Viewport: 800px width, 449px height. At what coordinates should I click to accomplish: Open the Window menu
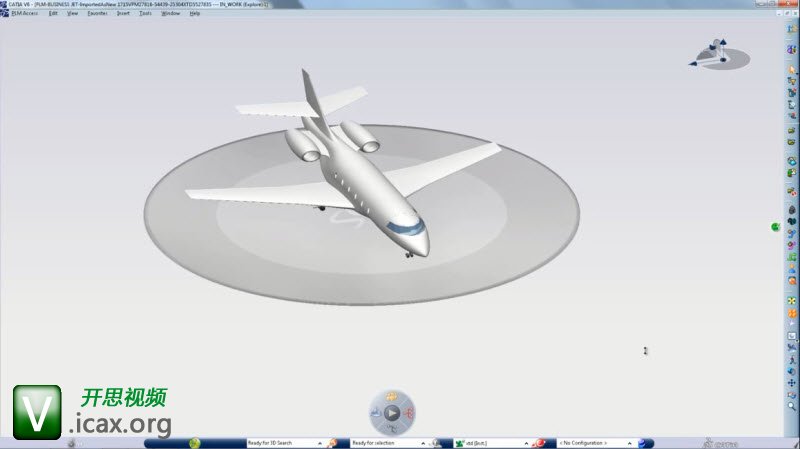(170, 13)
